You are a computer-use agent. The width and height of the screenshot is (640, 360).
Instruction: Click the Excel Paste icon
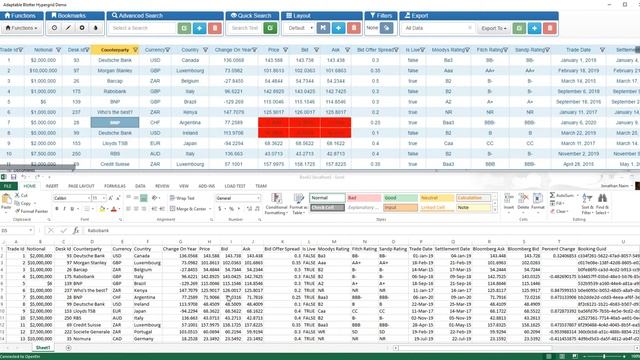[x=6, y=199]
